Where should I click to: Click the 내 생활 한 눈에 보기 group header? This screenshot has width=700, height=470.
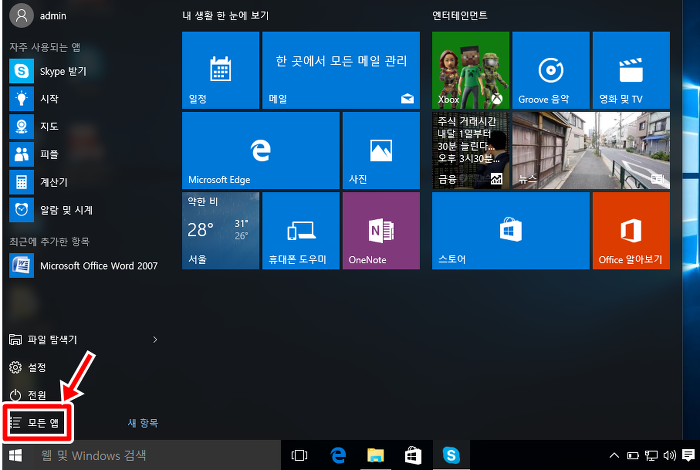225,15
